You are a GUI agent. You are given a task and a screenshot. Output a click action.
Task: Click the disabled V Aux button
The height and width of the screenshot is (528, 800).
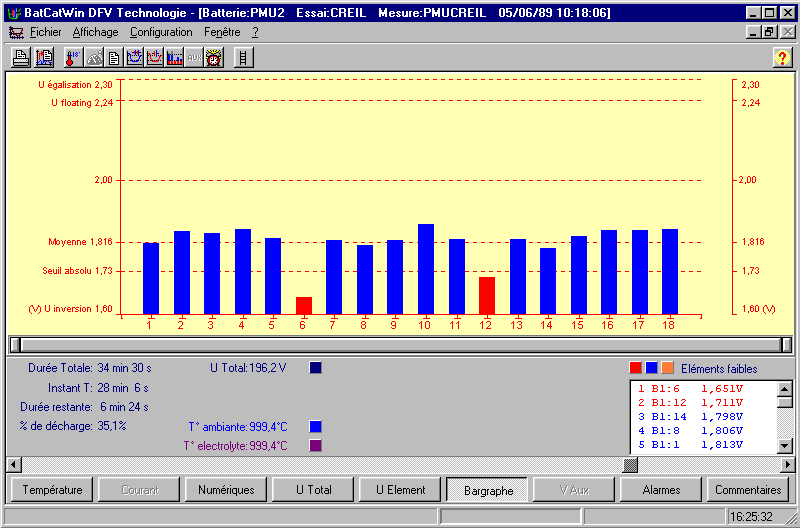(574, 490)
